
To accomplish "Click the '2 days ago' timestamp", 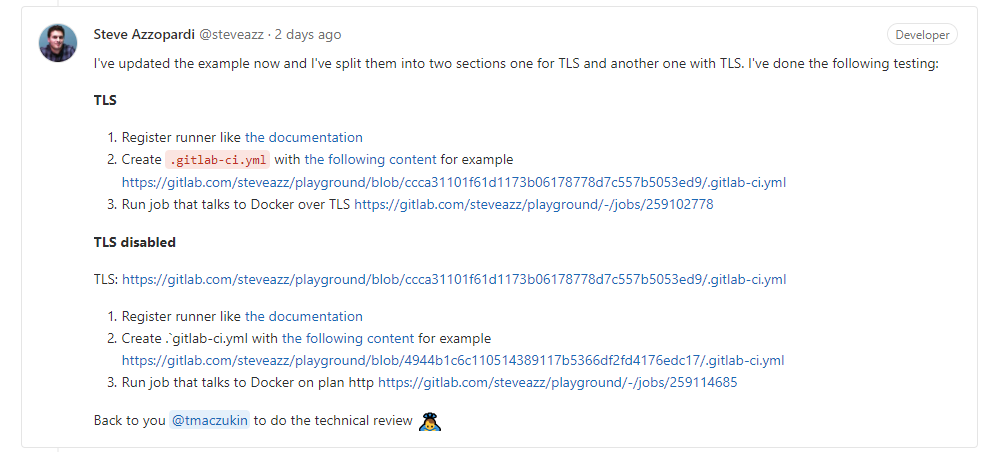I will (309, 34).
